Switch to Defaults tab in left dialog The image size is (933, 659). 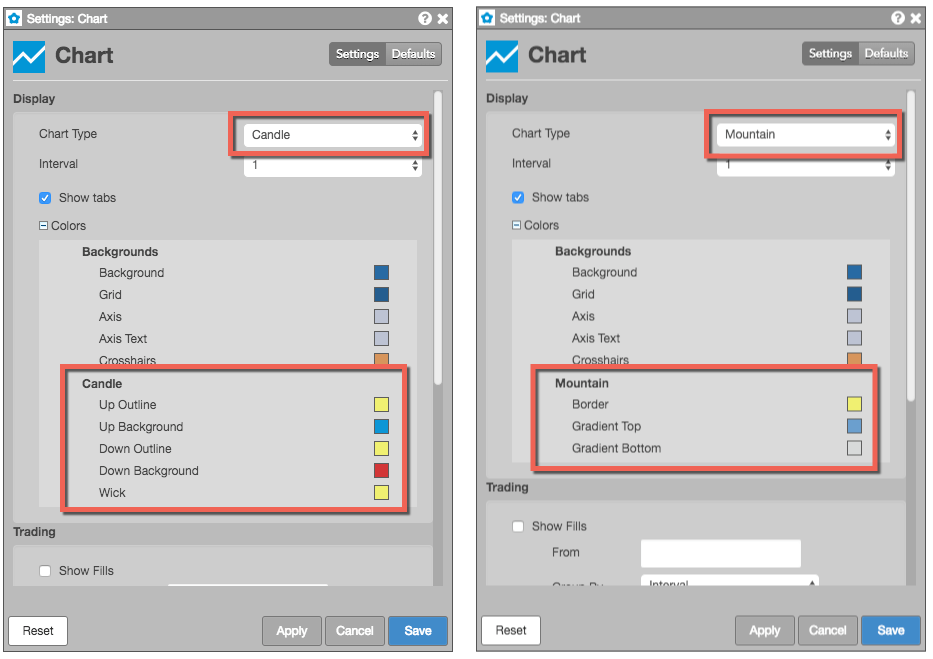pyautogui.click(x=414, y=54)
